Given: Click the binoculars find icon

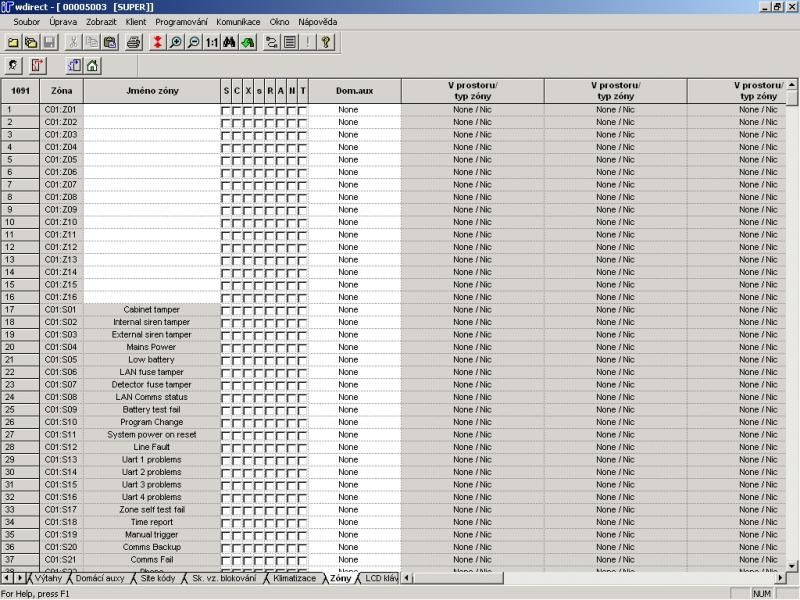Looking at the screenshot, I should [229, 42].
